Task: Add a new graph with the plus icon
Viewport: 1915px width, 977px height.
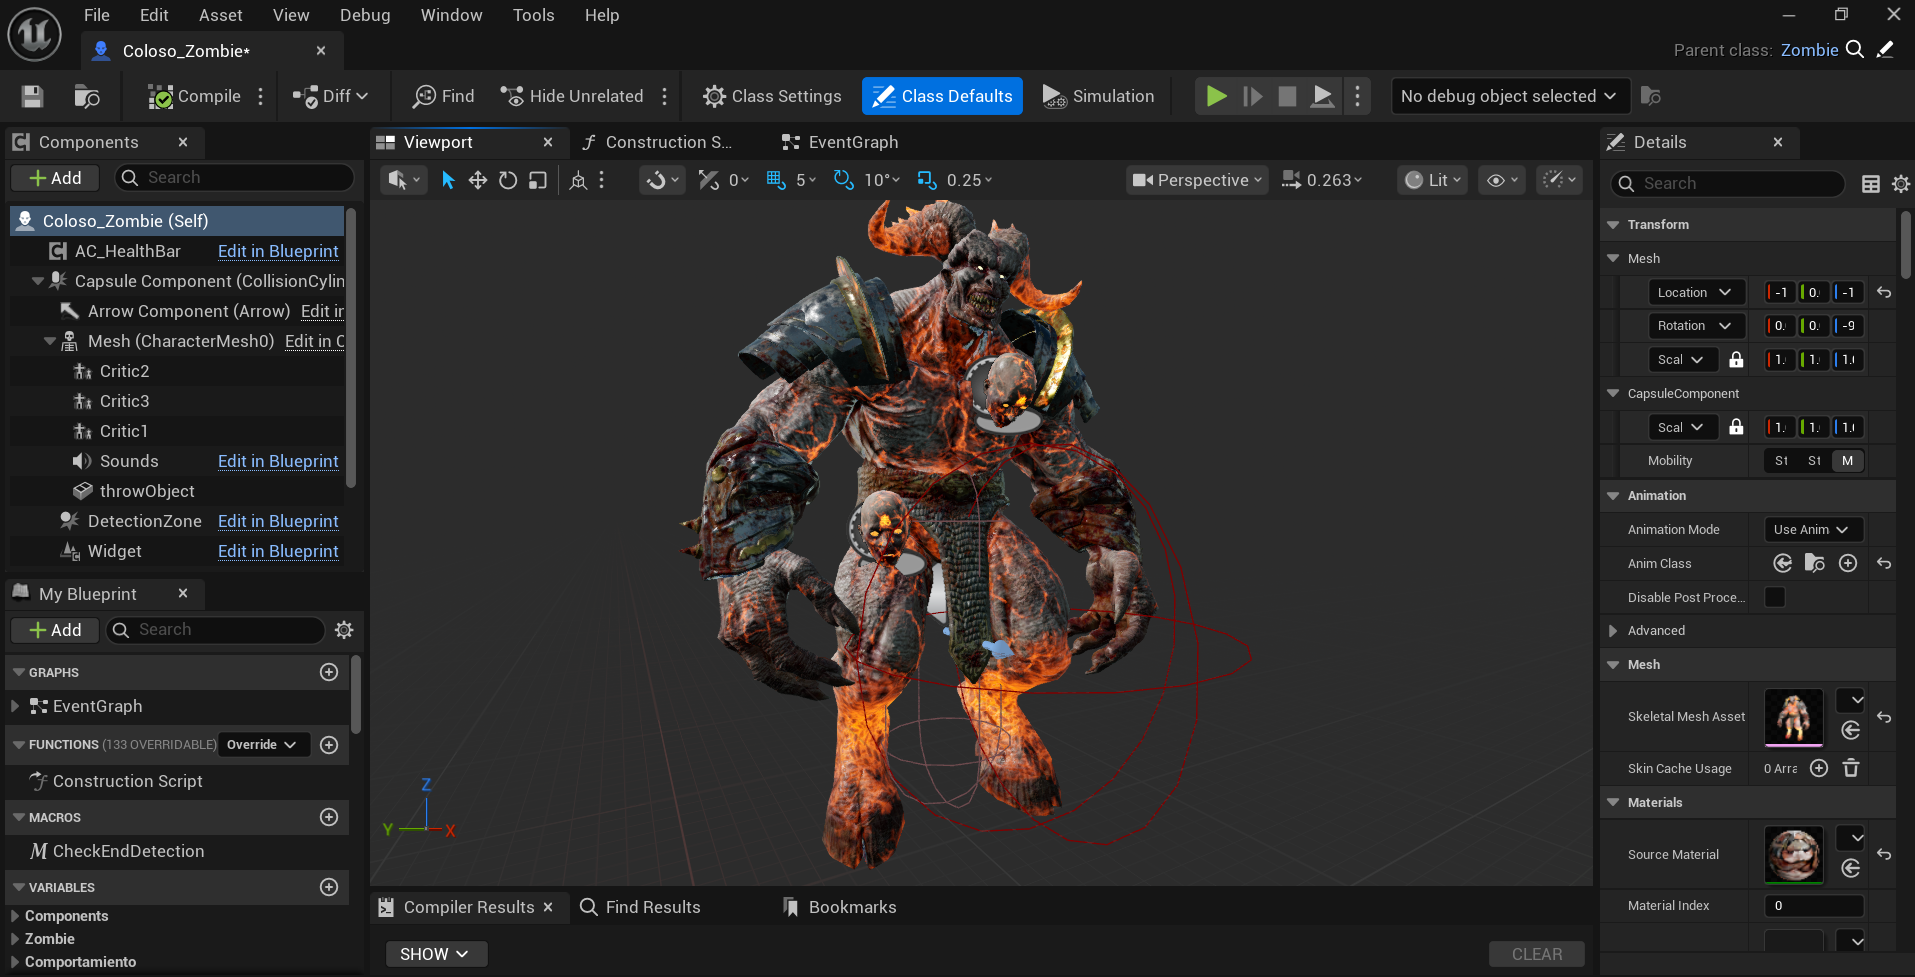Action: point(329,672)
